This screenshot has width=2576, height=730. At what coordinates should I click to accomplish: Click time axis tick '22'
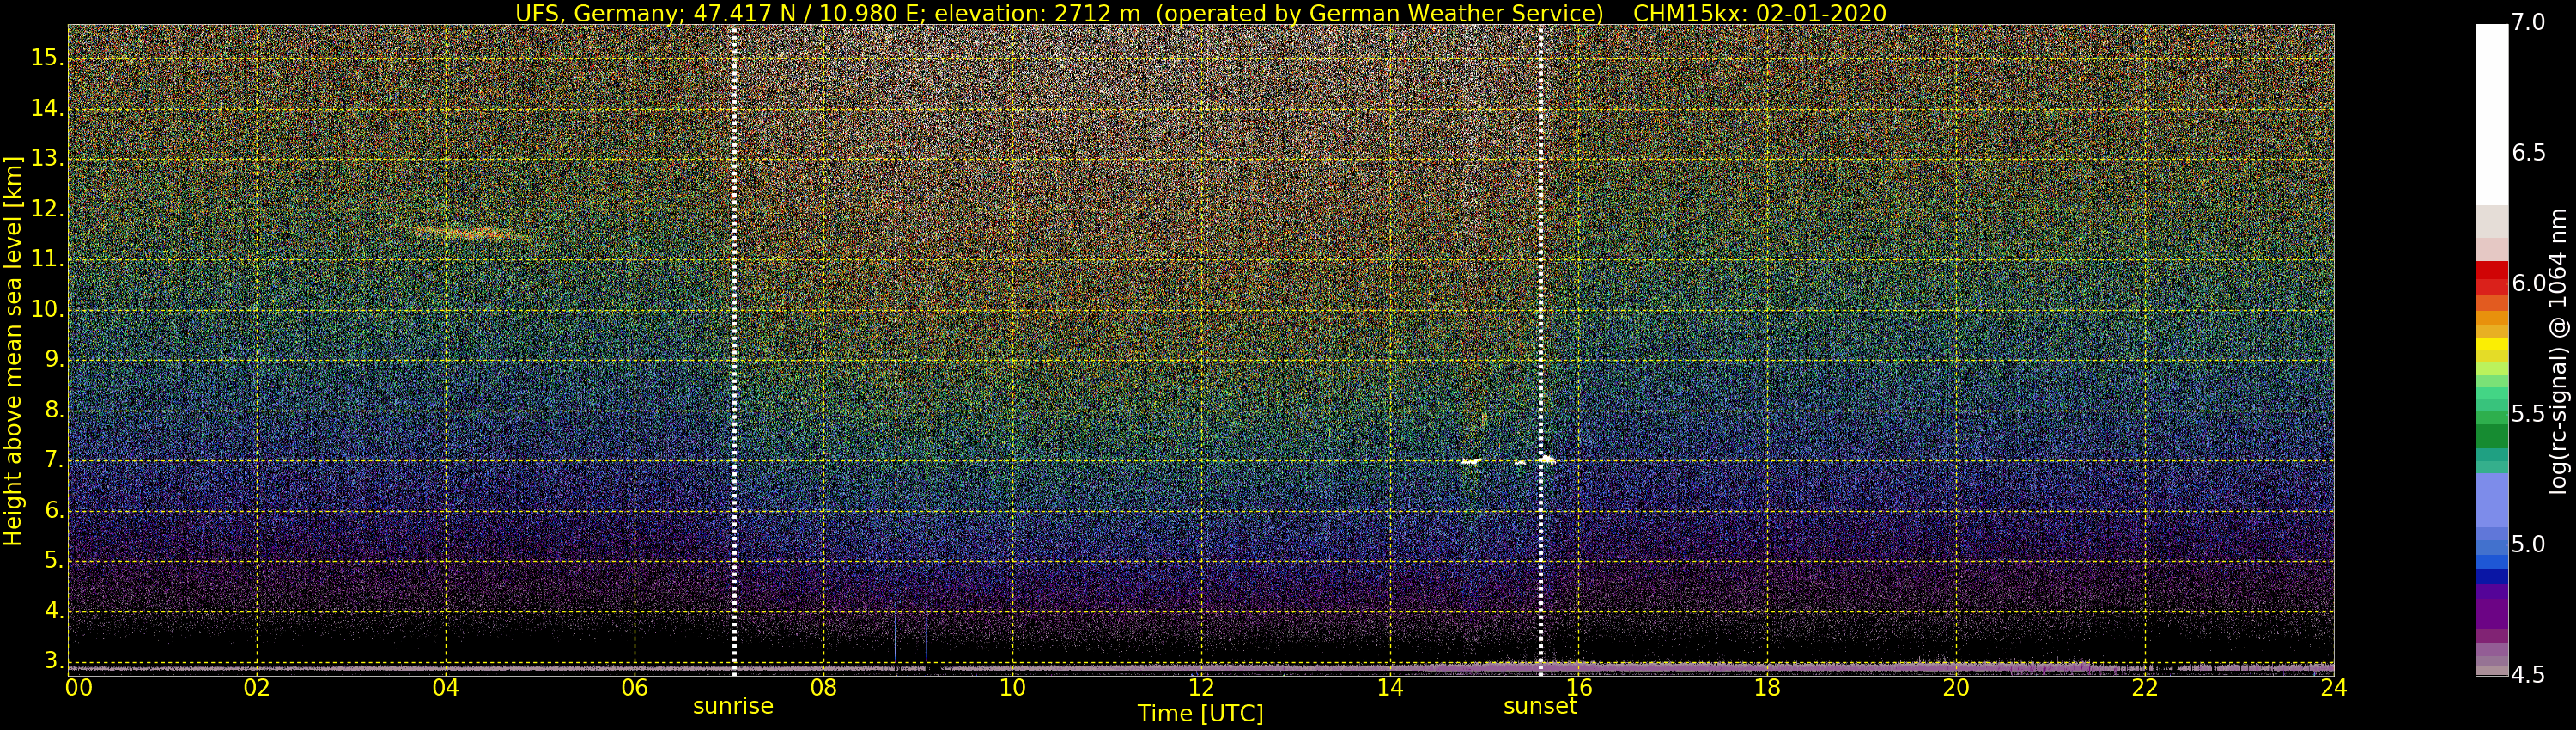tap(2145, 688)
